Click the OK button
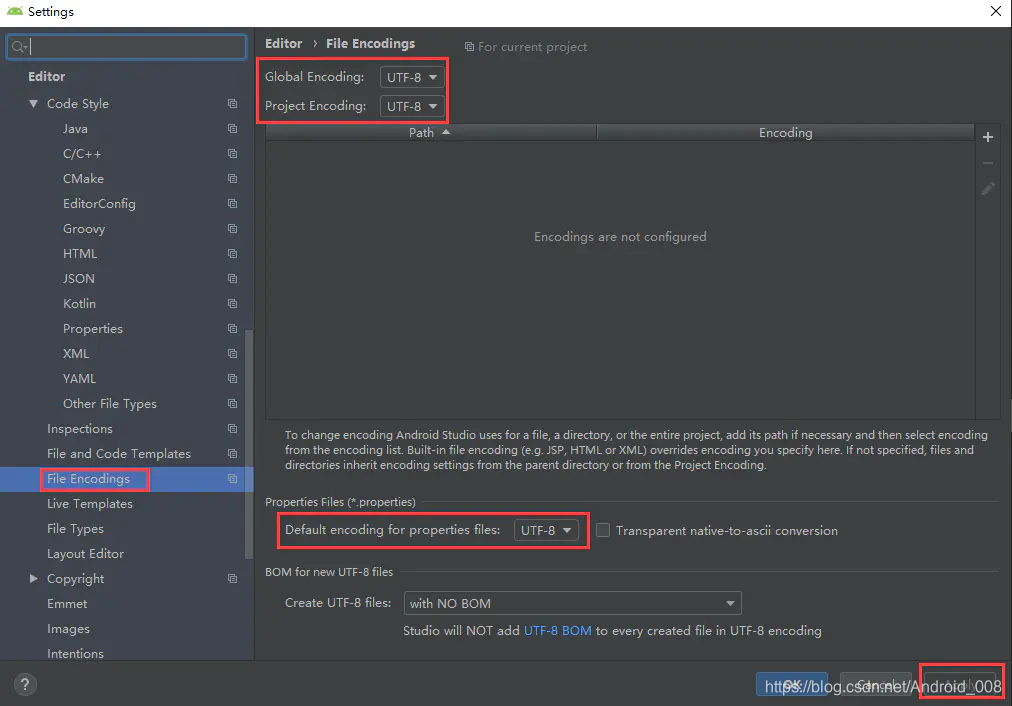 point(792,684)
